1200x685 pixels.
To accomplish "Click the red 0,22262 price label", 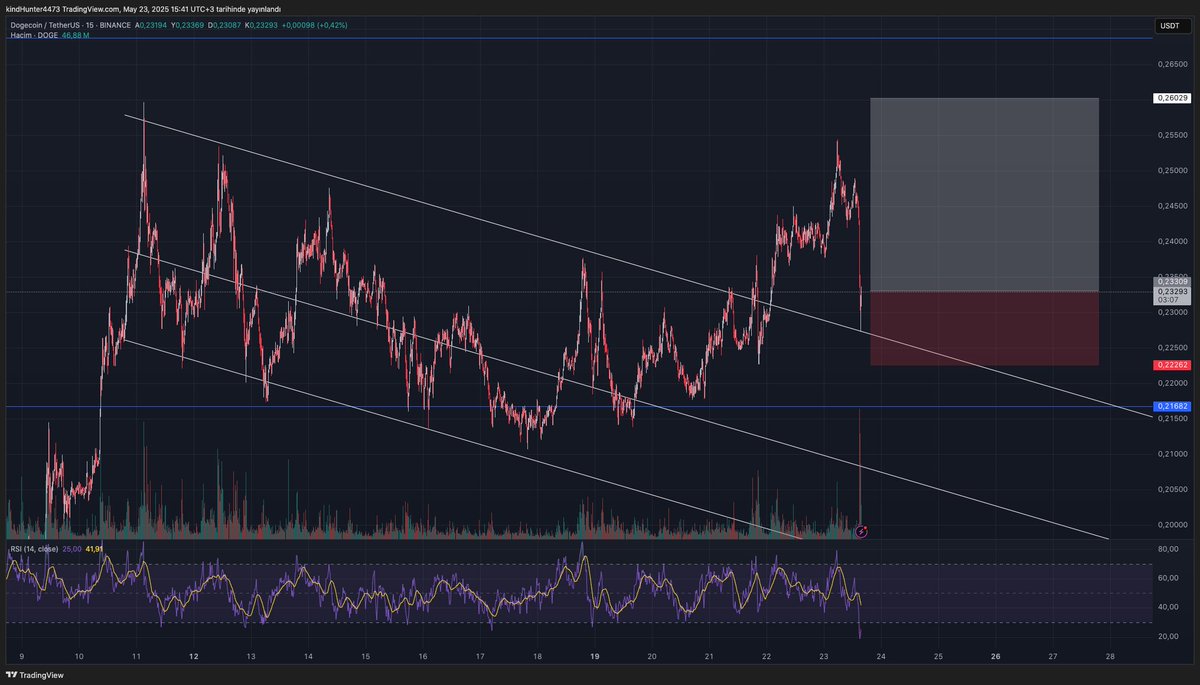I will (1170, 365).
